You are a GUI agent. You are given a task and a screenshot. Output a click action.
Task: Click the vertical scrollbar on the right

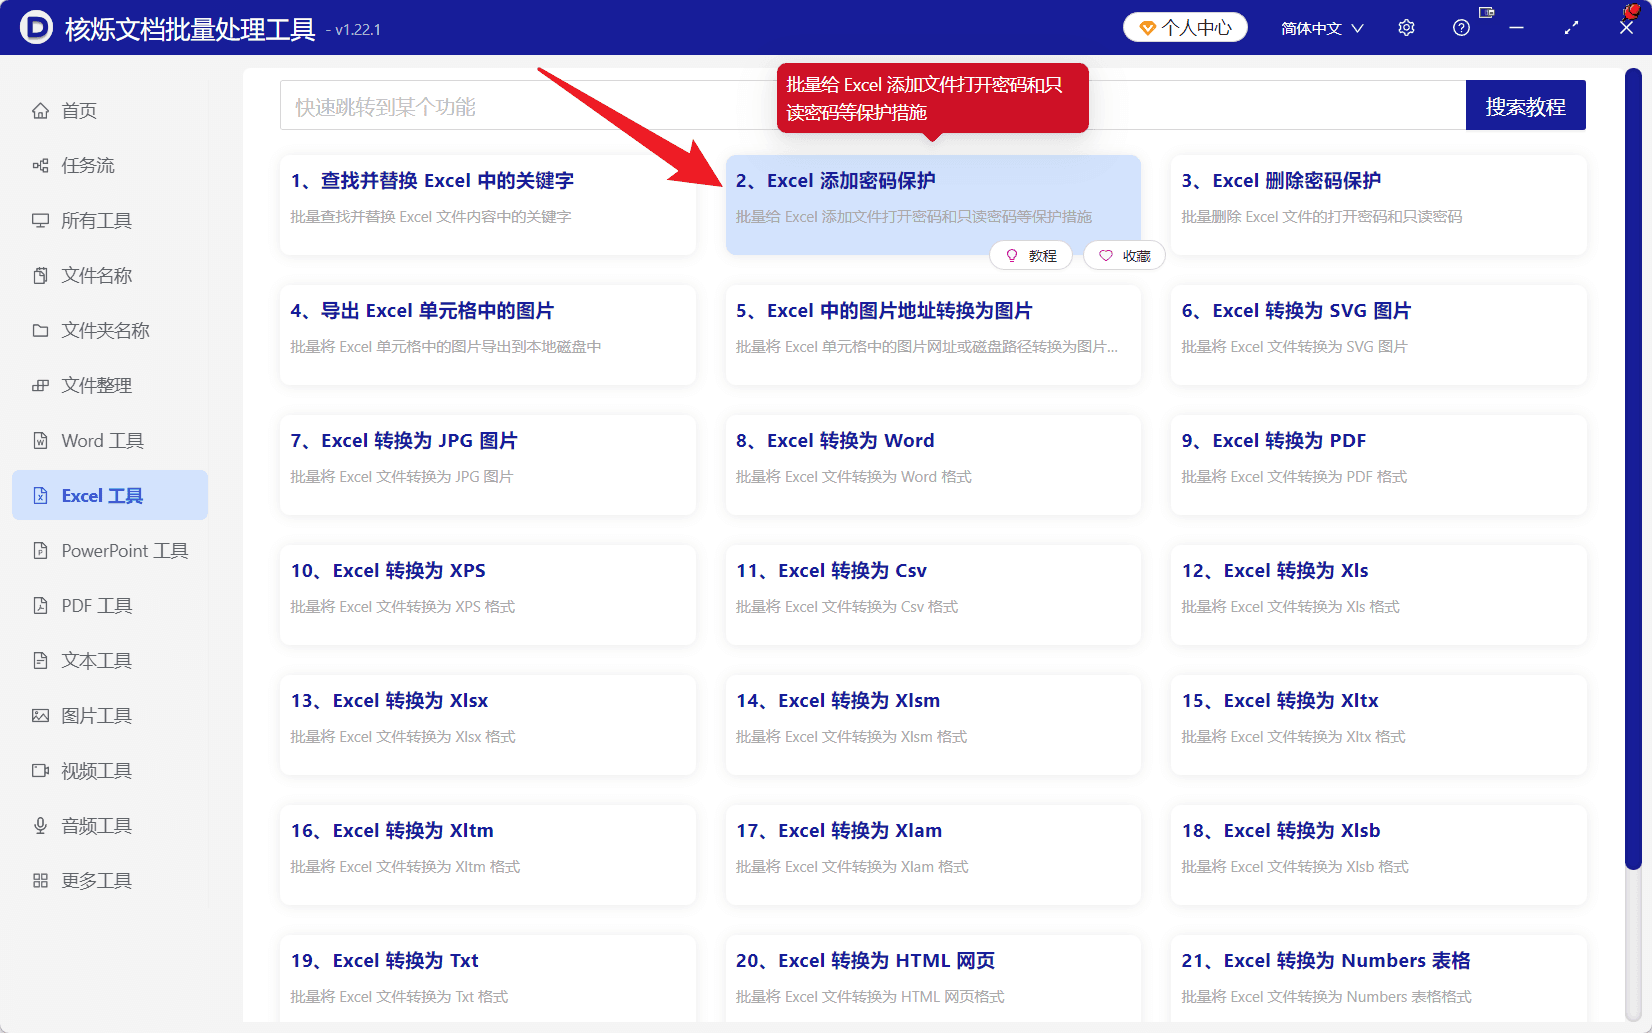(1633, 470)
